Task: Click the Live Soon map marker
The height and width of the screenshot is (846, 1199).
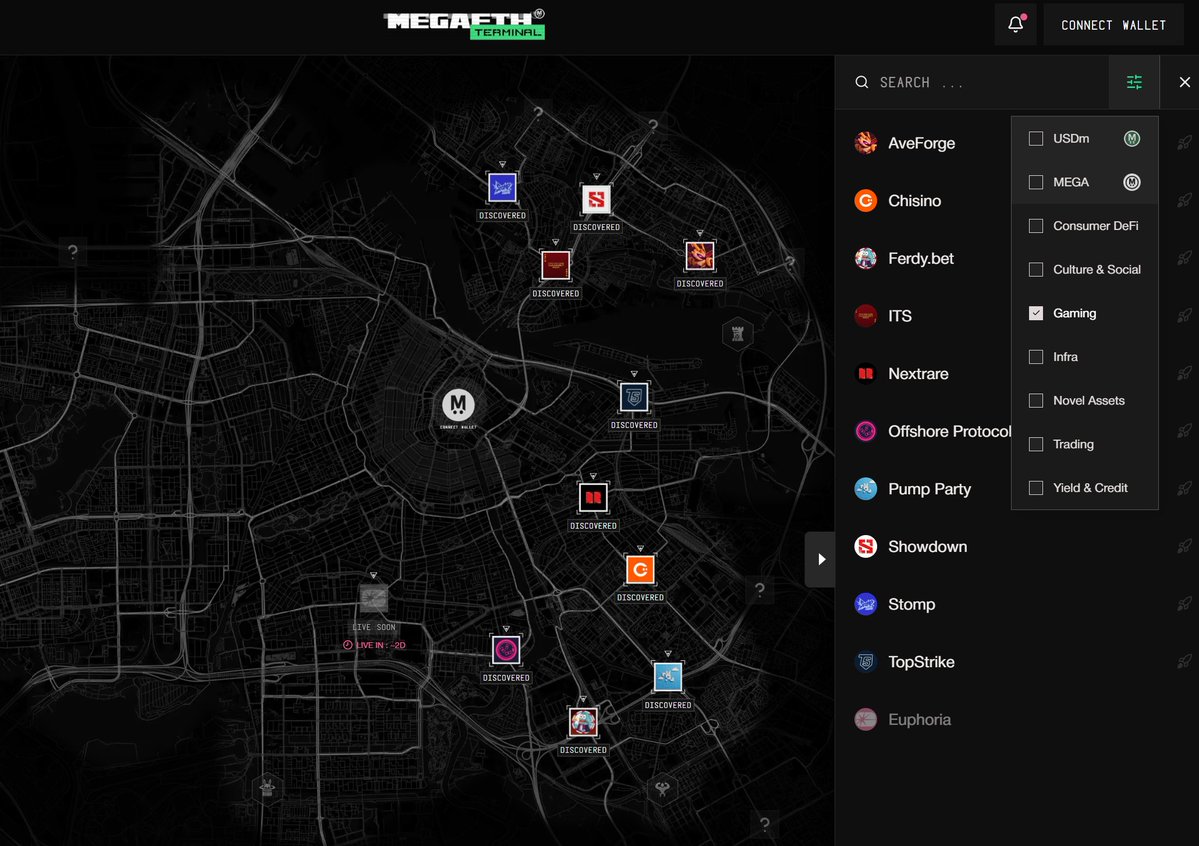Action: tap(374, 599)
